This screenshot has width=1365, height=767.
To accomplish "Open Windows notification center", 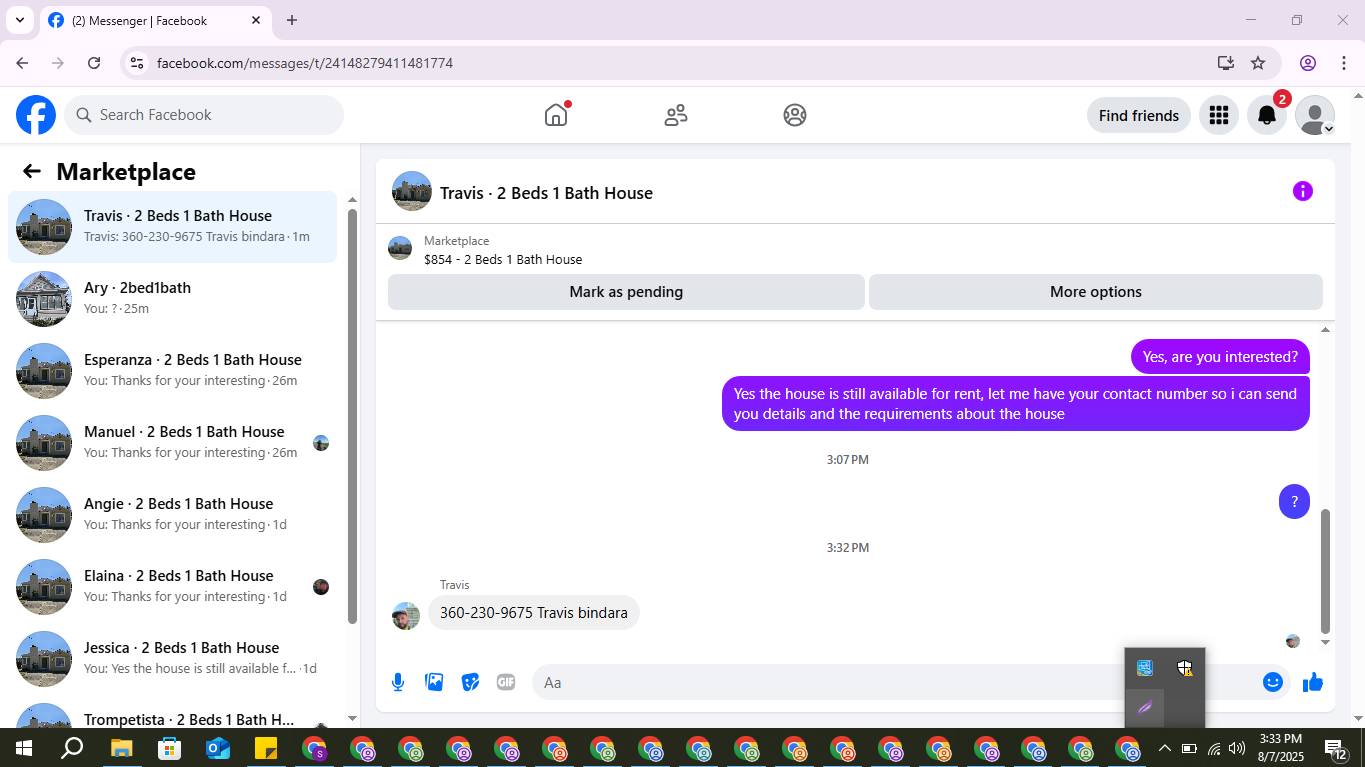I will coord(1336,748).
